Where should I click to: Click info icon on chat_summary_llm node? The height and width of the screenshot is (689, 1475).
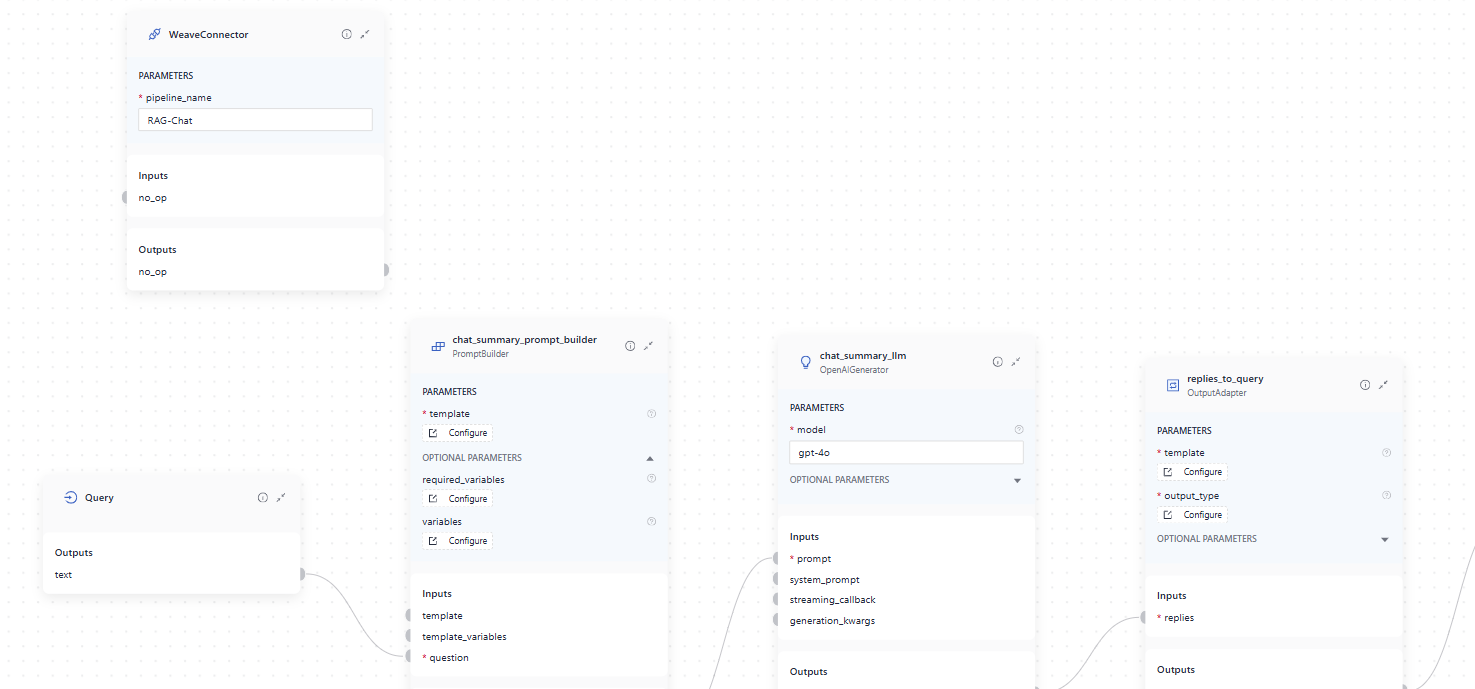pyautogui.click(x=997, y=362)
